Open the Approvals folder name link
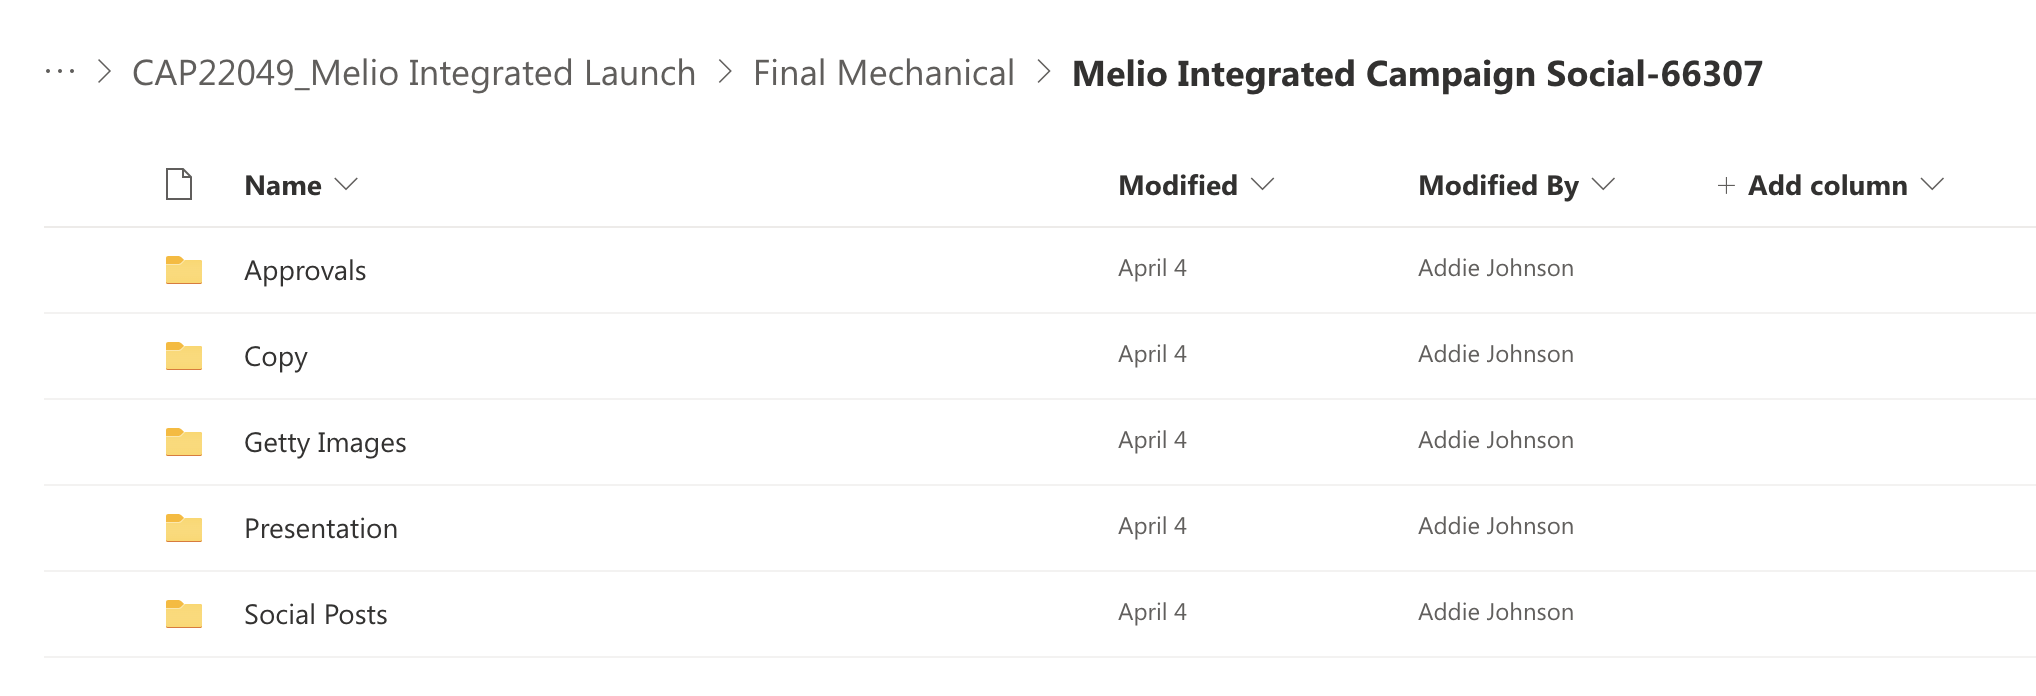 point(305,271)
